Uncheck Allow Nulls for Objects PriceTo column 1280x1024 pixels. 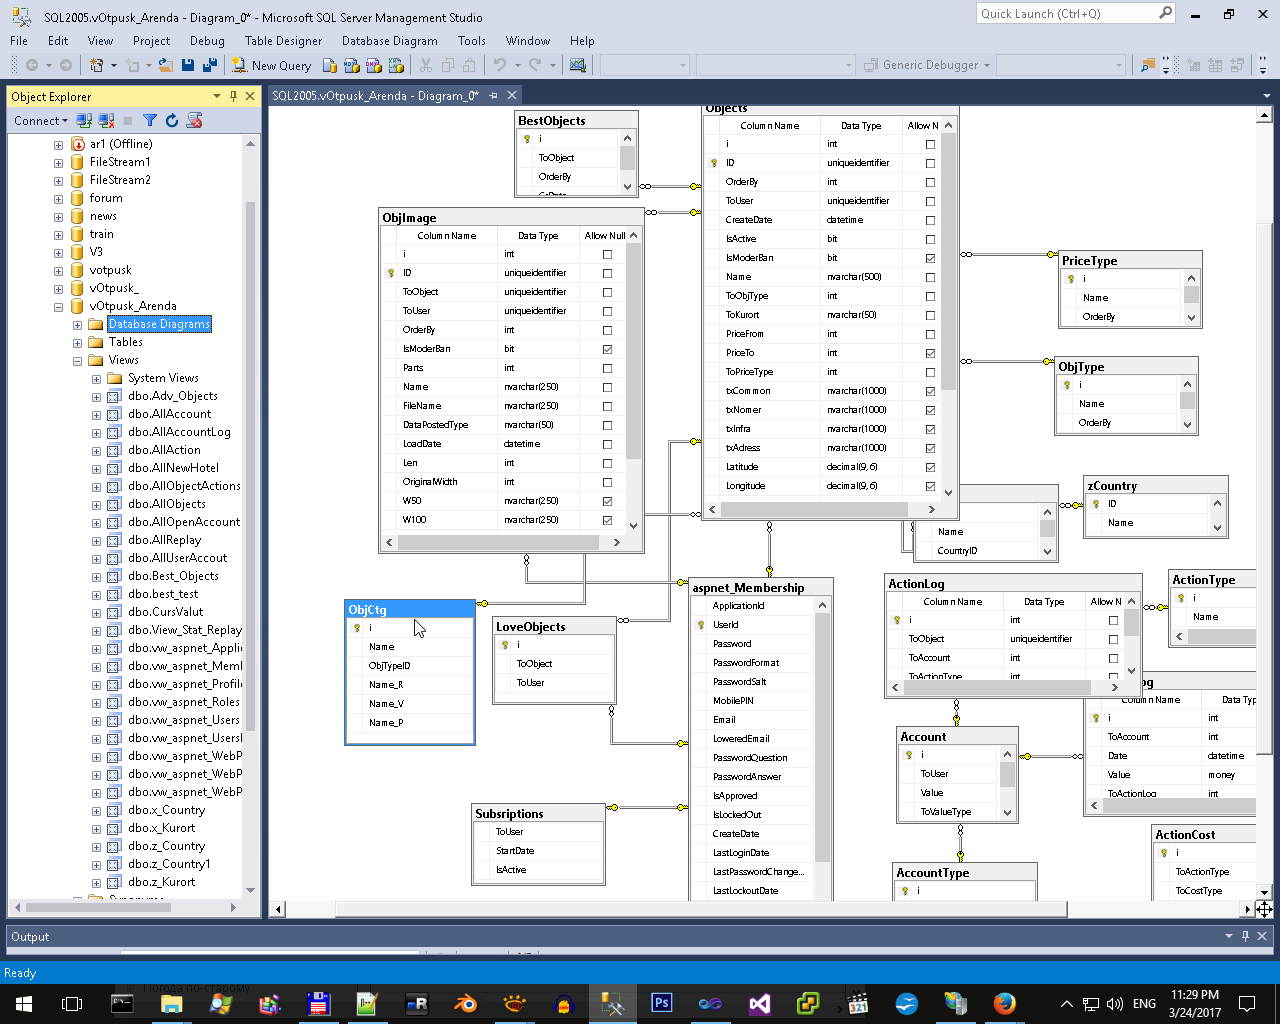pyautogui.click(x=930, y=353)
